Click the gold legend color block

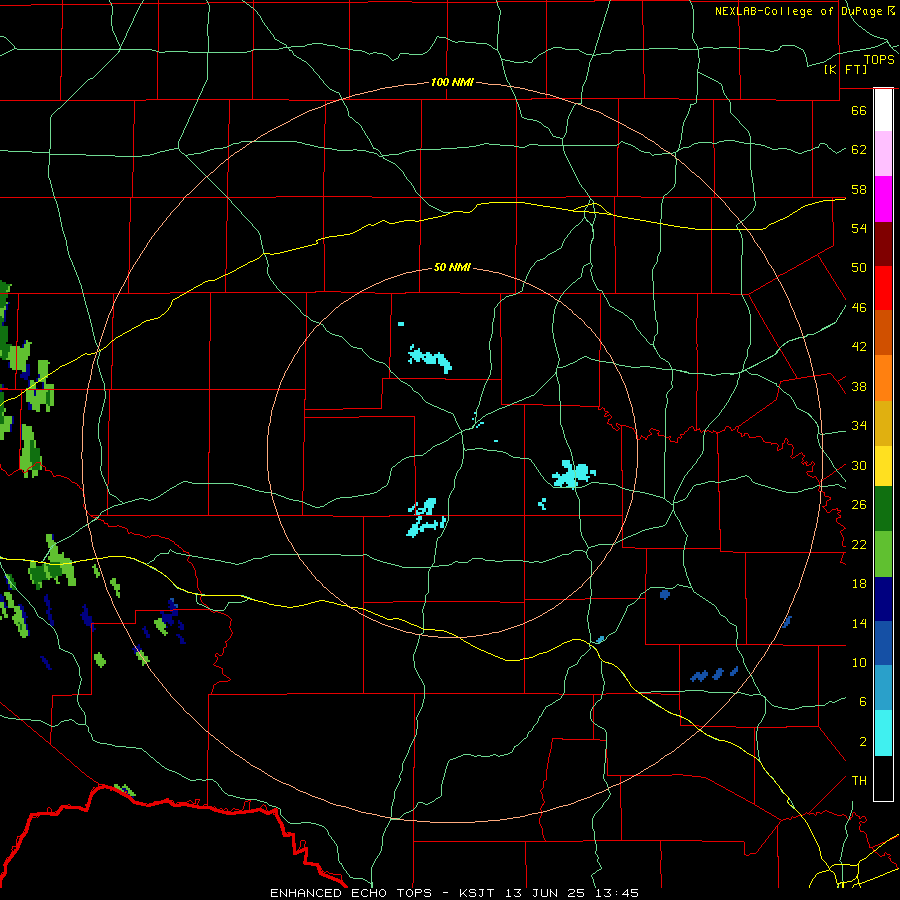tap(883, 423)
